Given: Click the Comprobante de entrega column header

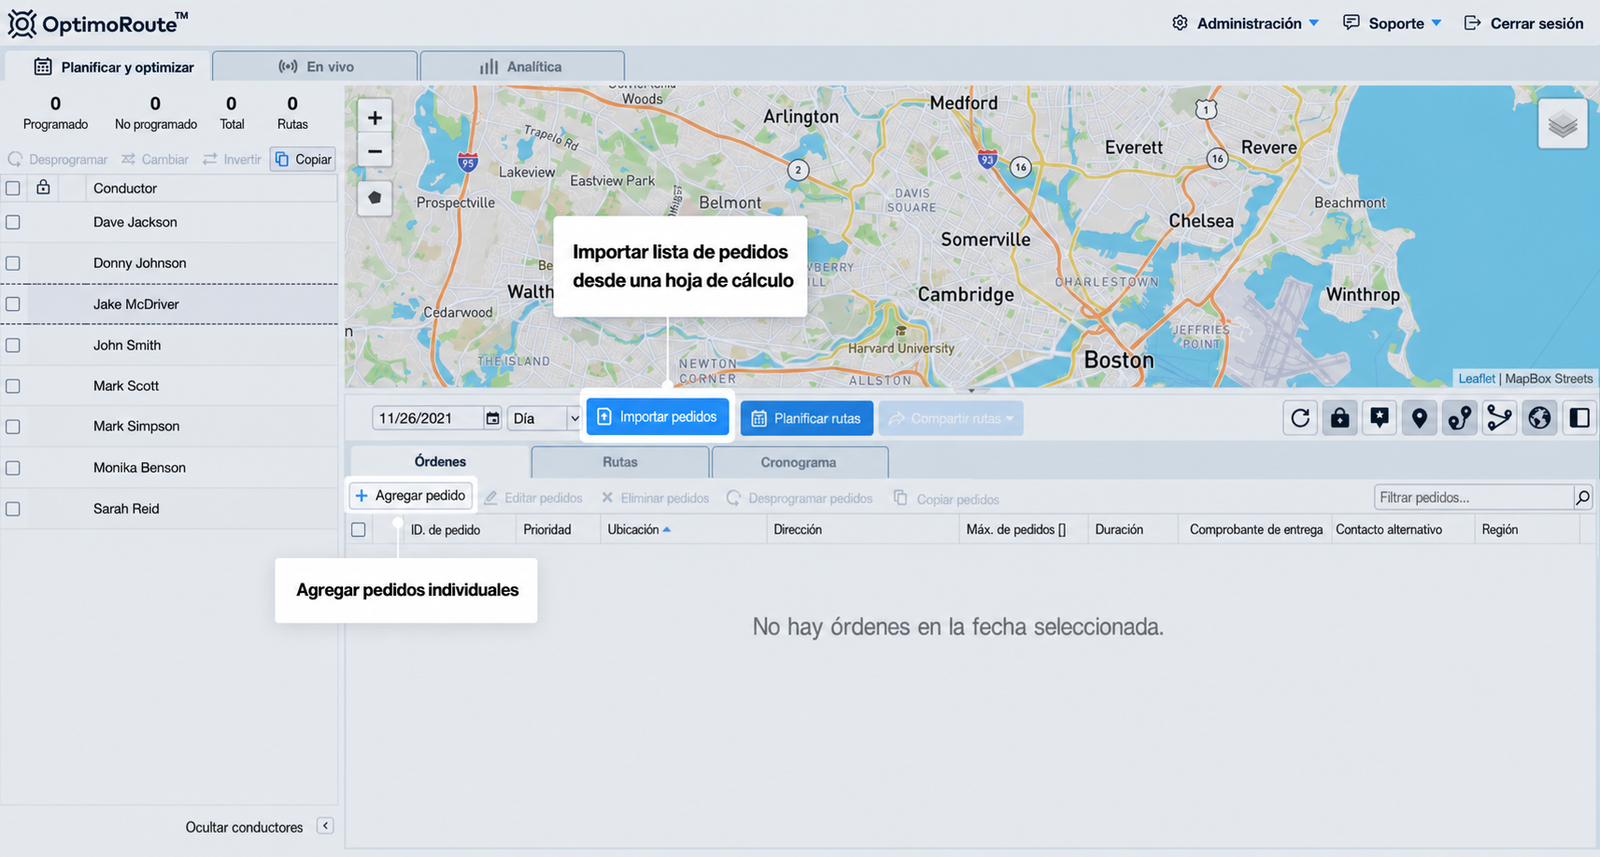Looking at the screenshot, I should (1256, 529).
